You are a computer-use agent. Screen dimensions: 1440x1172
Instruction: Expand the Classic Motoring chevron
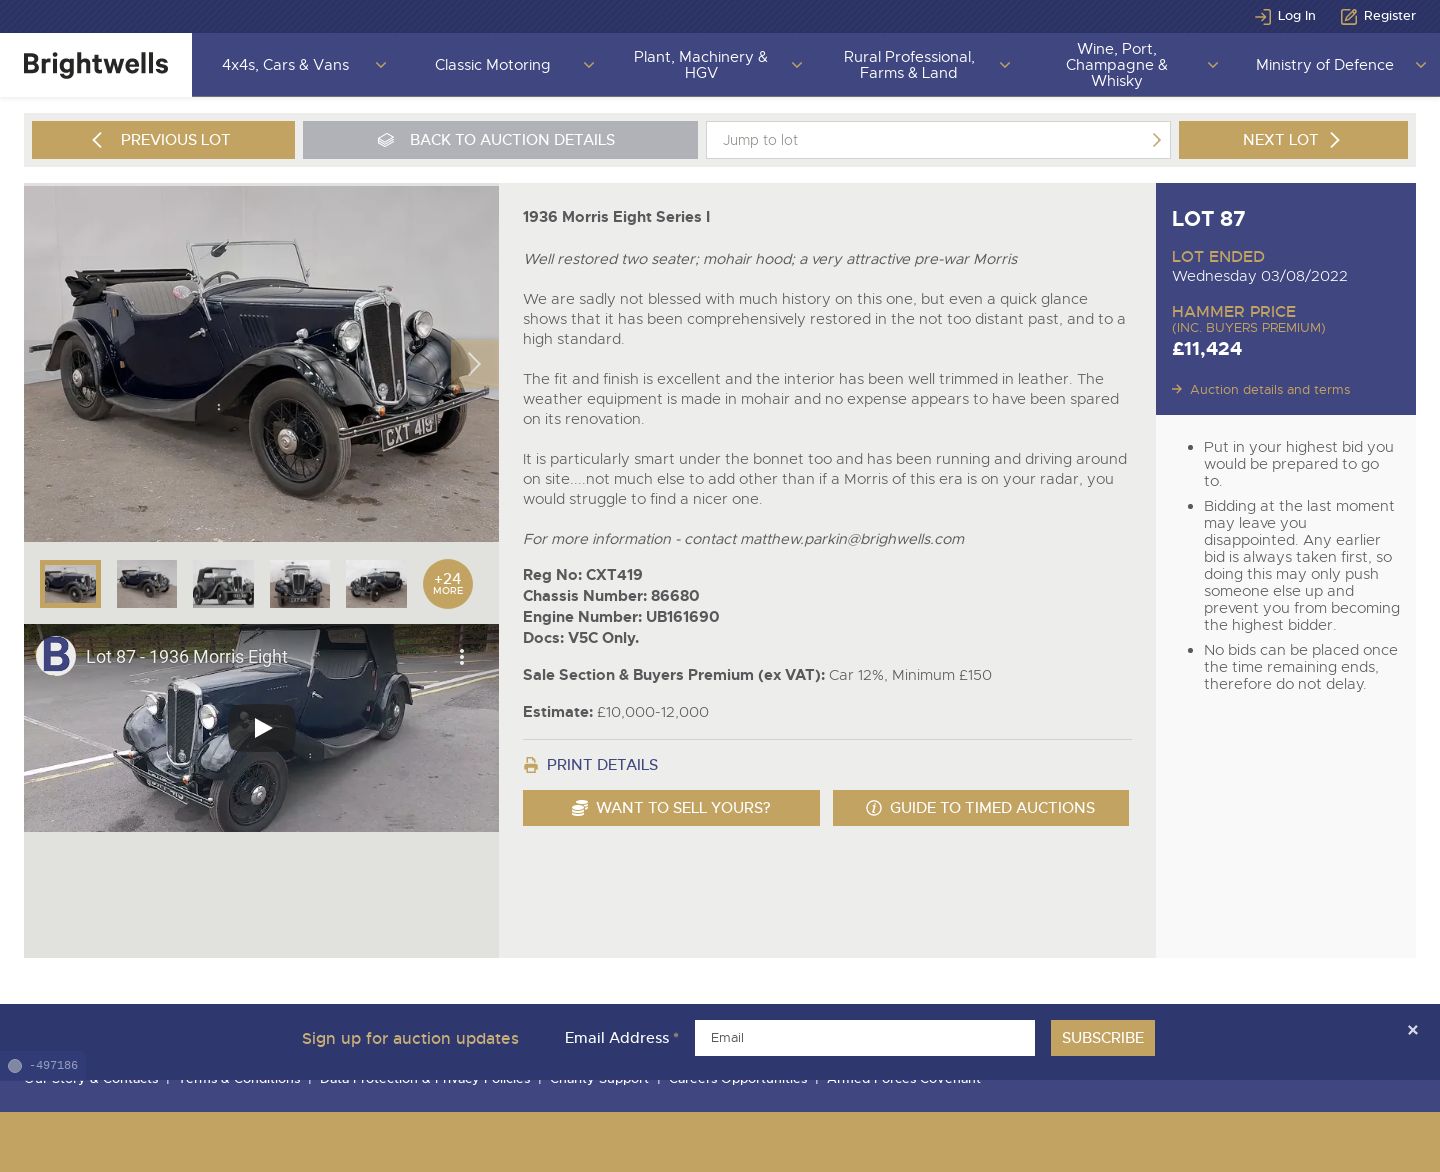(x=589, y=65)
